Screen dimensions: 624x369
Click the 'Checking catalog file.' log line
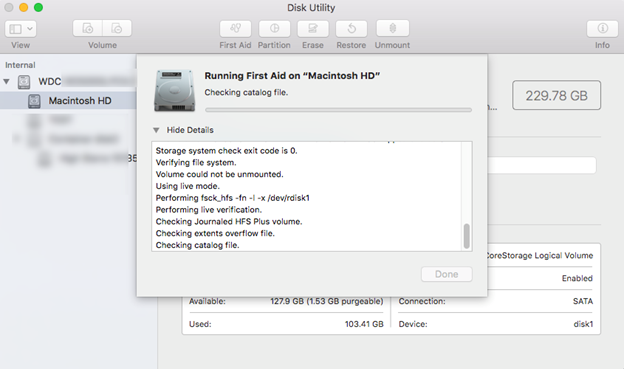coord(197,245)
